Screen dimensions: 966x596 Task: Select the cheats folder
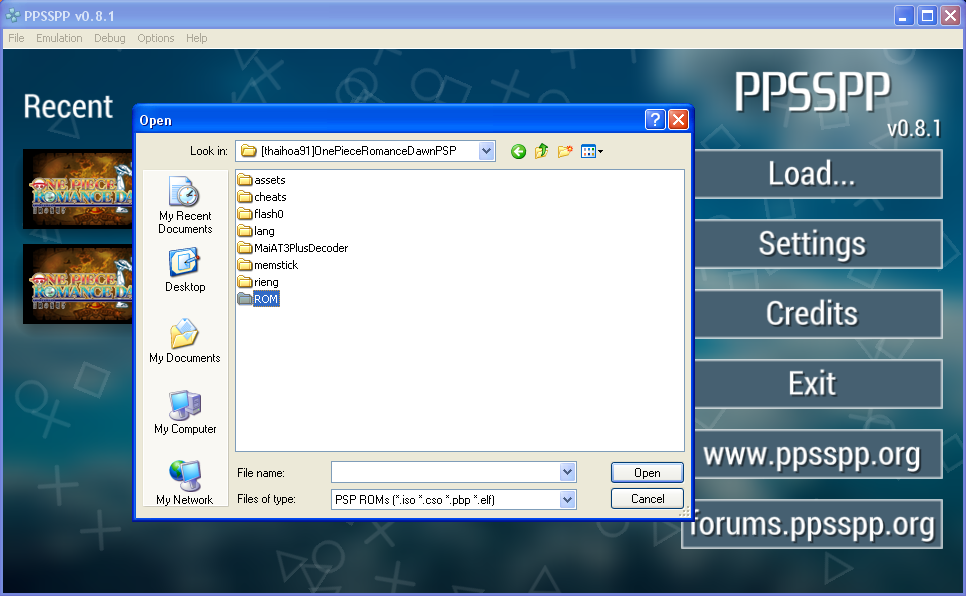(x=262, y=197)
